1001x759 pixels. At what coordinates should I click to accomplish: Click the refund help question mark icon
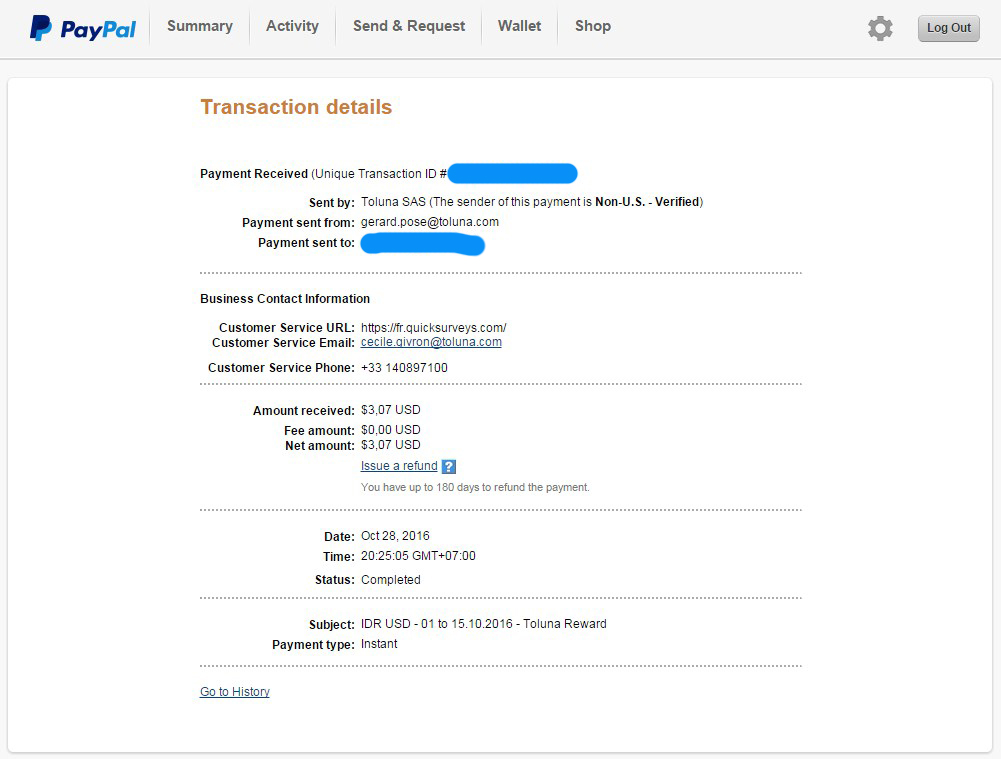click(x=449, y=467)
